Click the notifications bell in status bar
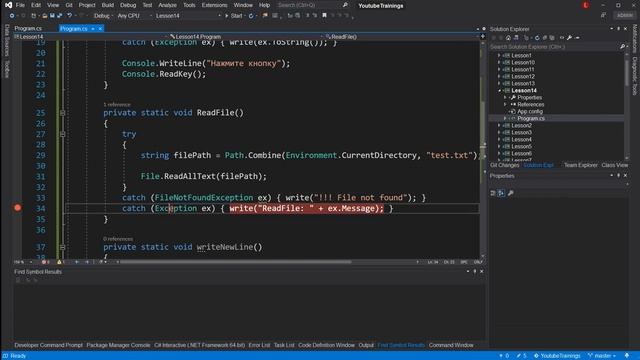This screenshot has width=640, height=360. (627, 356)
